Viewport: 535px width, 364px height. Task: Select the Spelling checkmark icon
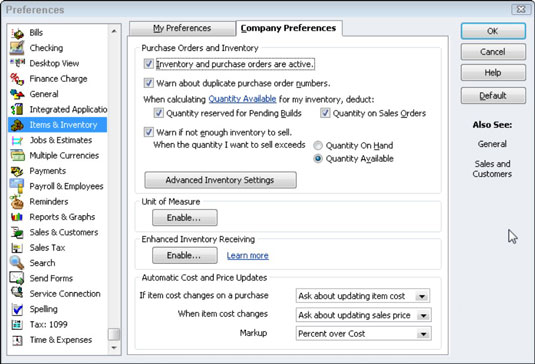(x=17, y=309)
